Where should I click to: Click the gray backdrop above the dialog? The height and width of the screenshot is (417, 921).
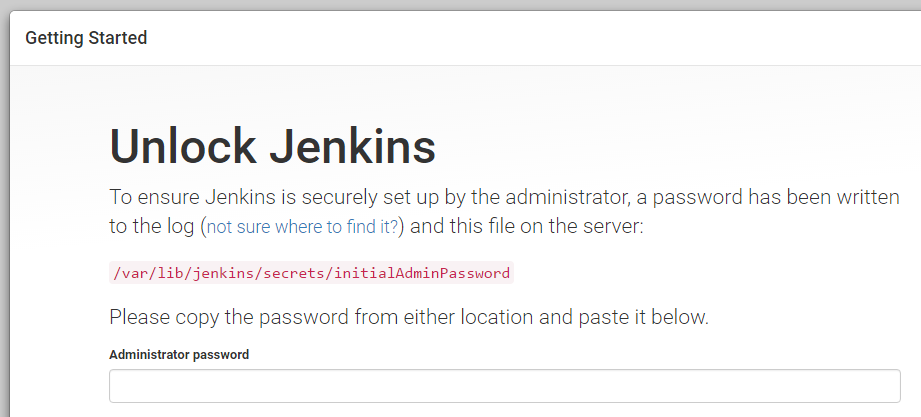pos(460,6)
